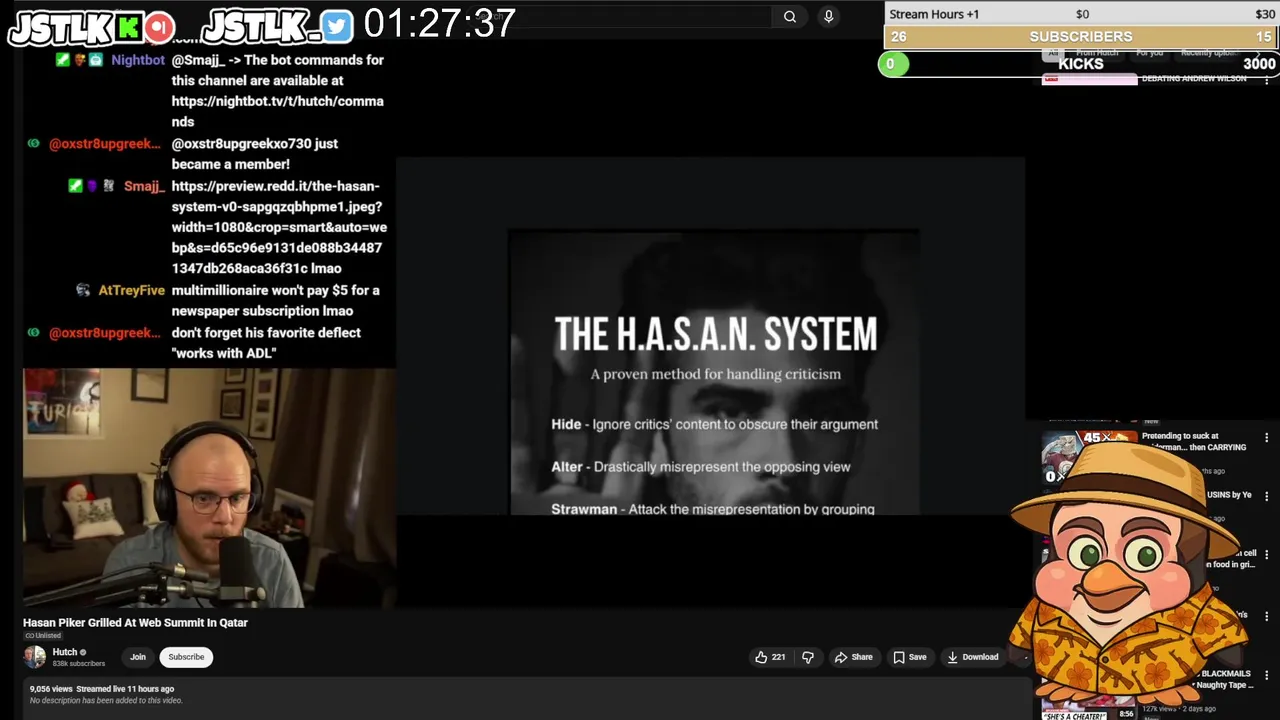Share the Hasan Piker video
Viewport: 1280px width, 720px height.
[853, 657]
